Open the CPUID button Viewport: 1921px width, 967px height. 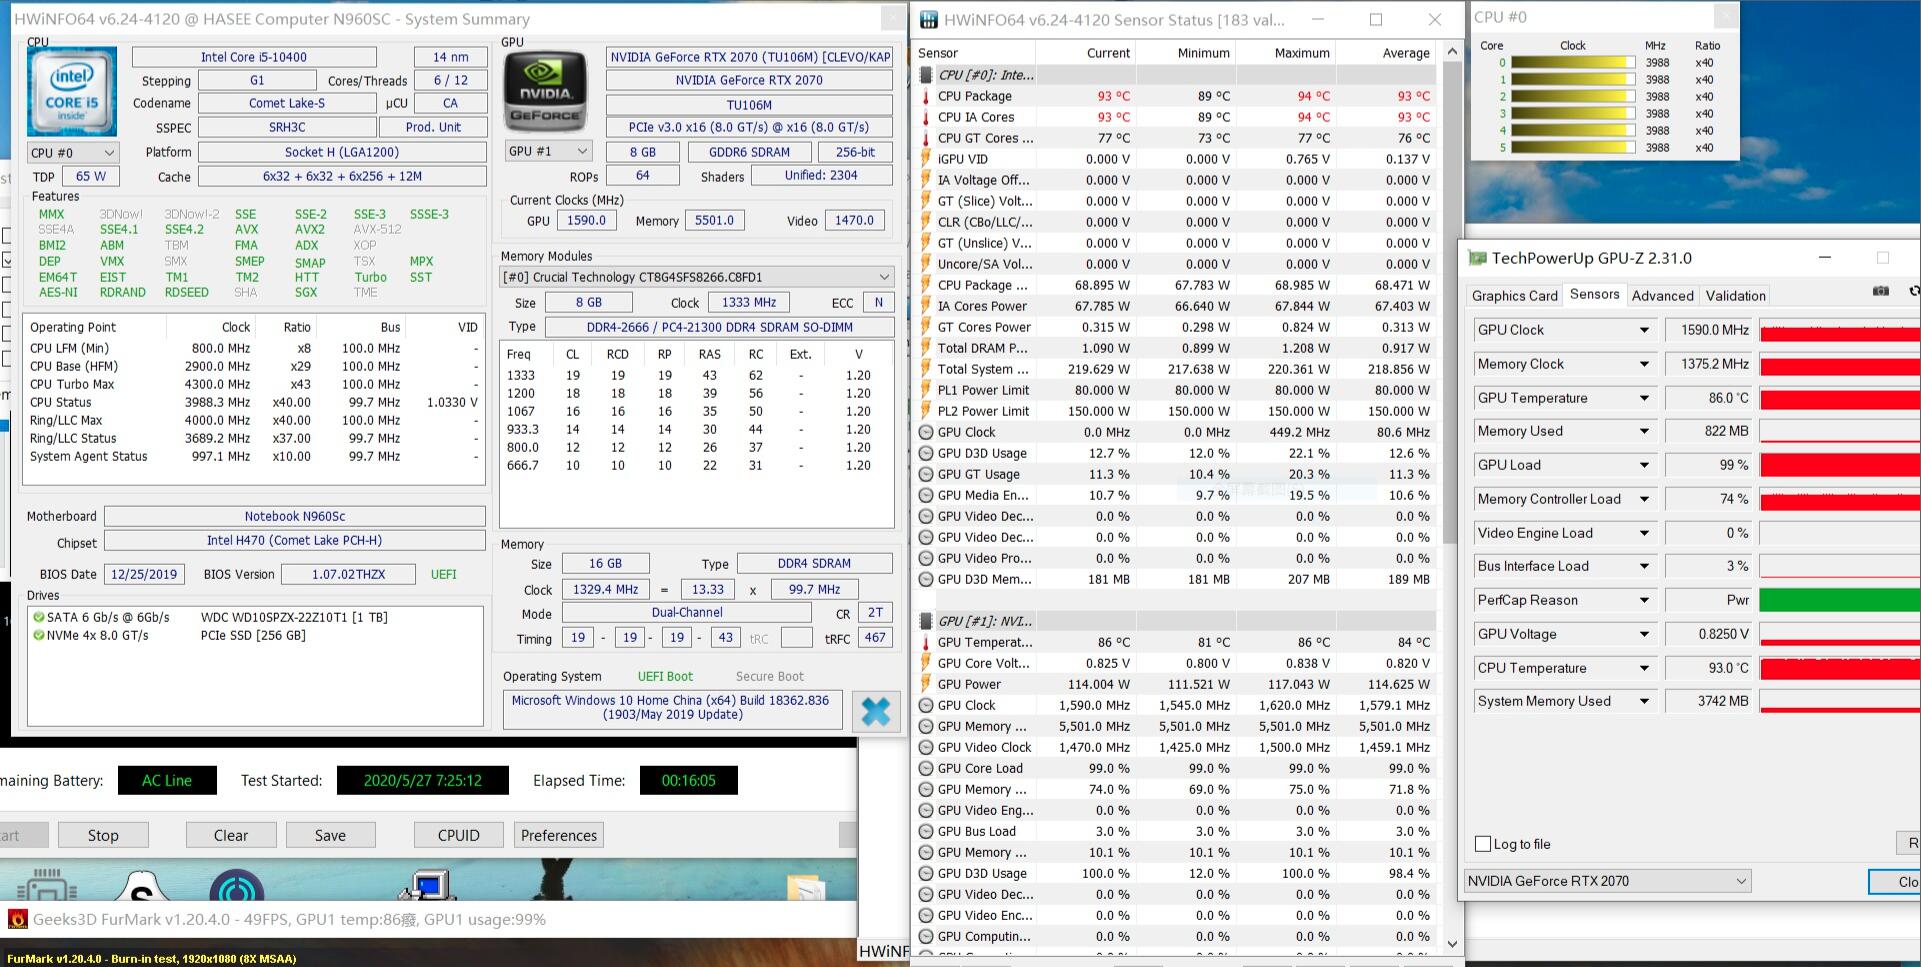(x=459, y=836)
